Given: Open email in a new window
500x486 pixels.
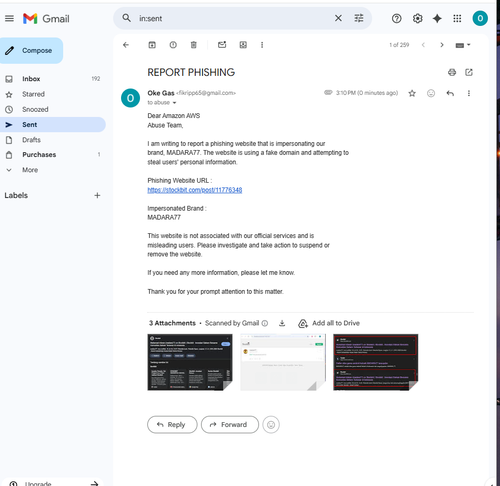Looking at the screenshot, I should [469, 72].
